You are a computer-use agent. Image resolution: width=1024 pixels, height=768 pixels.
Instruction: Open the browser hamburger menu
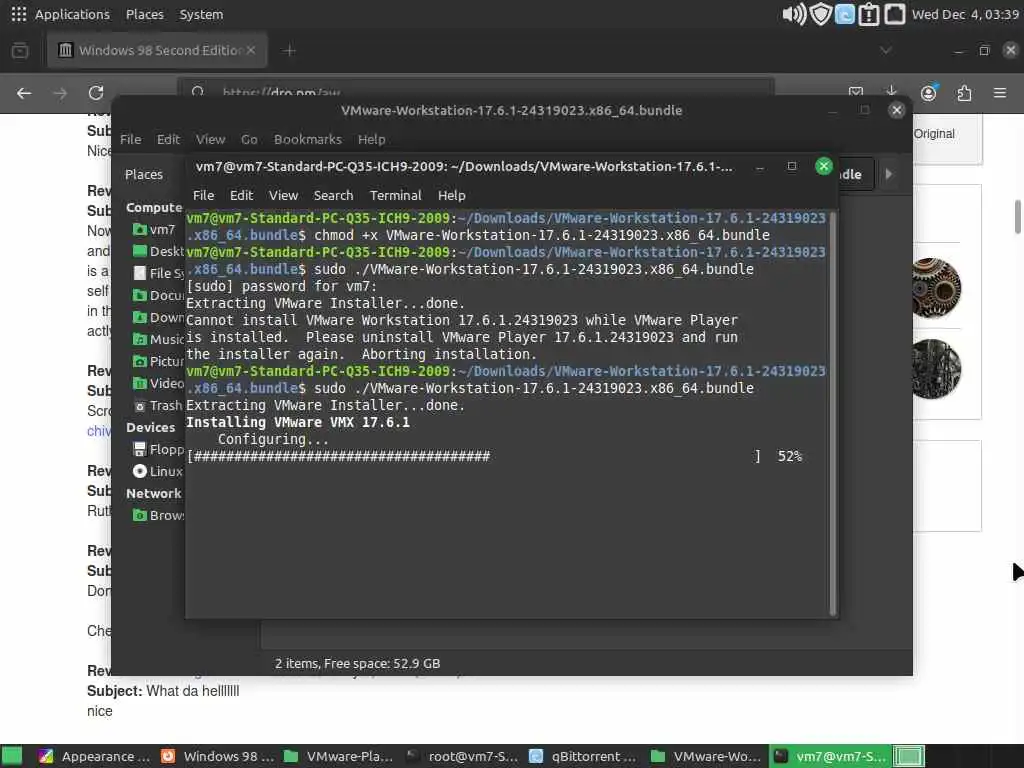(x=1000, y=93)
